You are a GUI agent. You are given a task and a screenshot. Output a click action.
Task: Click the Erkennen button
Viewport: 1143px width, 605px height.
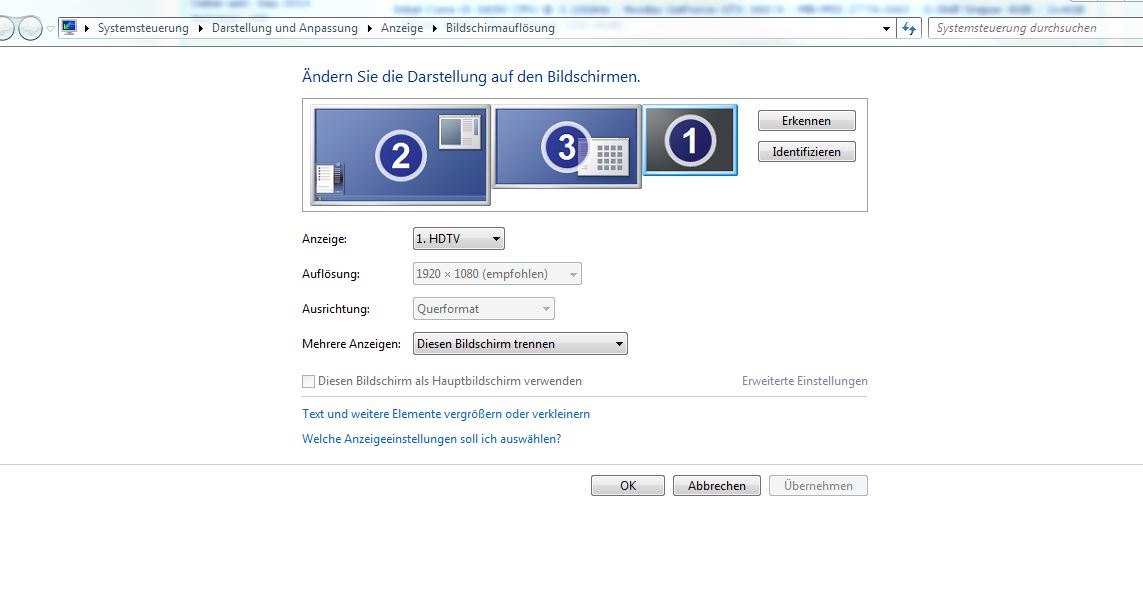tap(806, 121)
